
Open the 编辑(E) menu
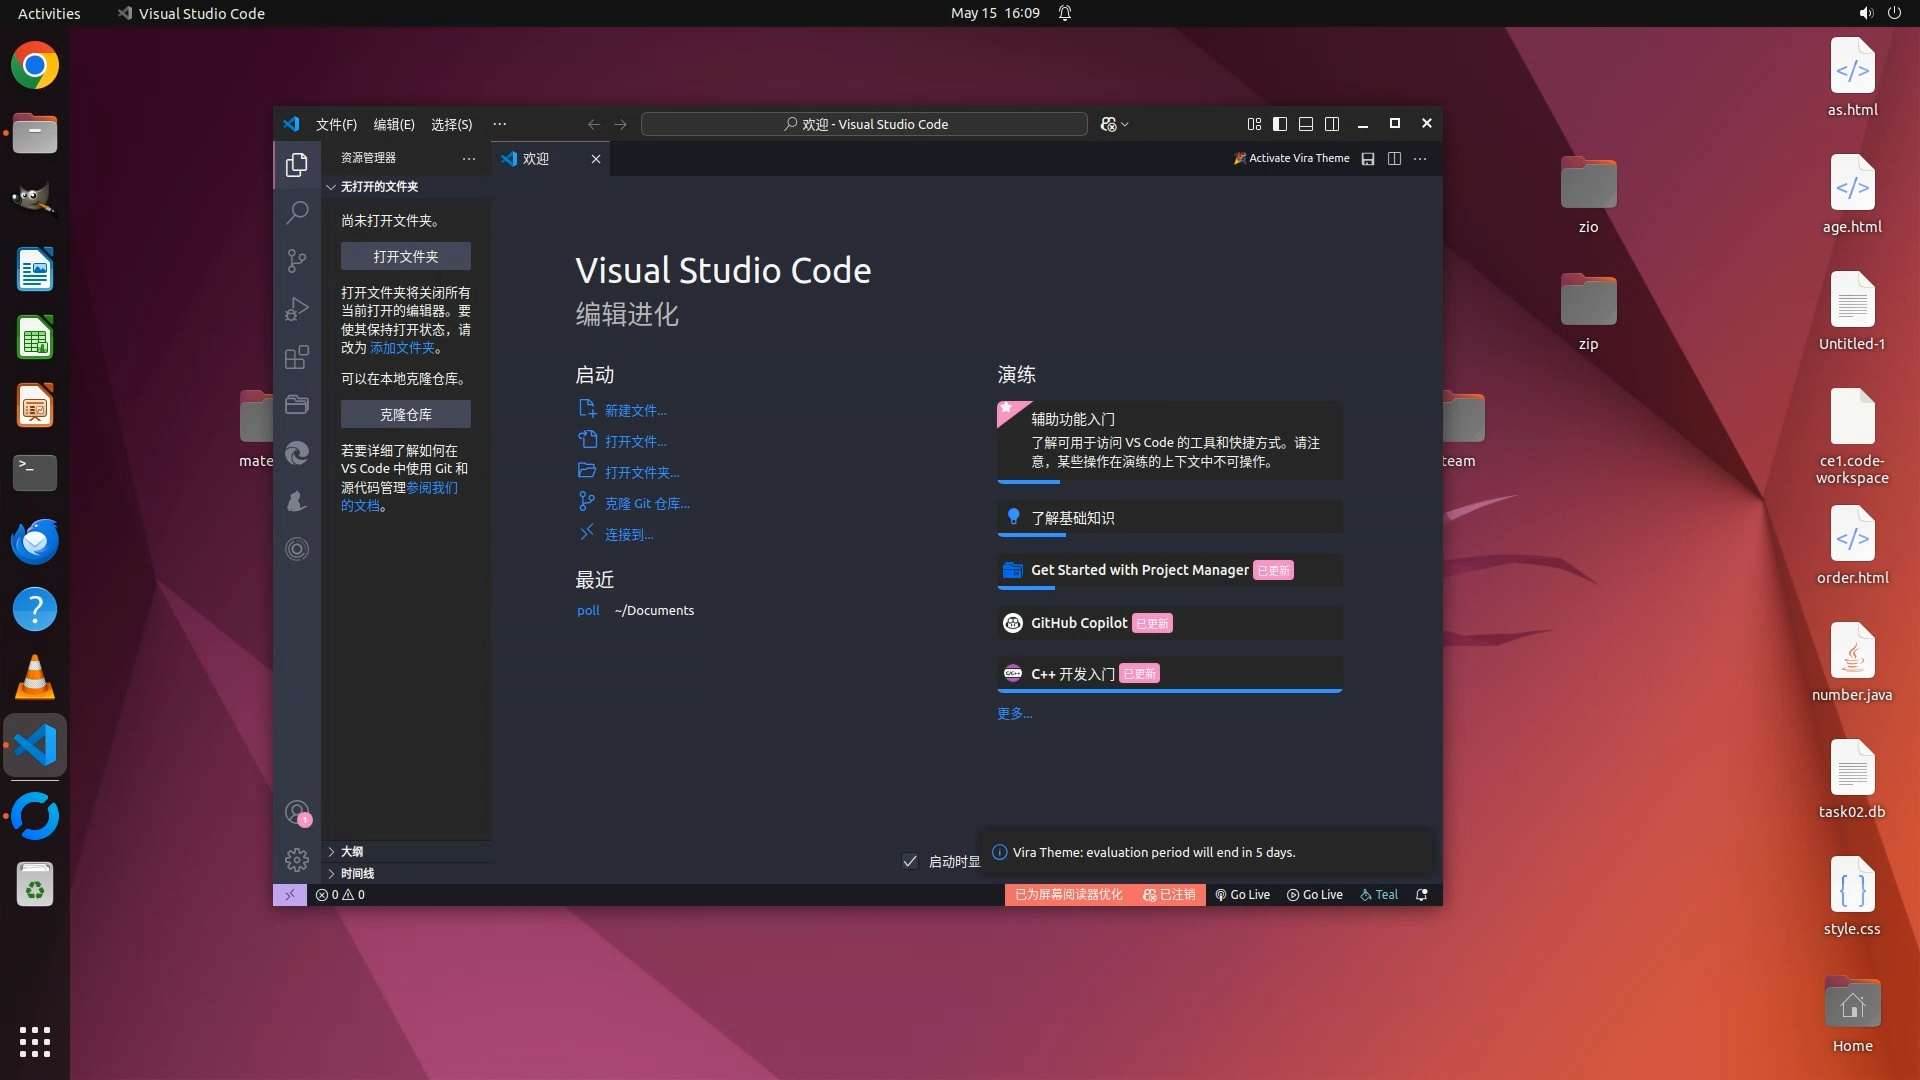[393, 124]
